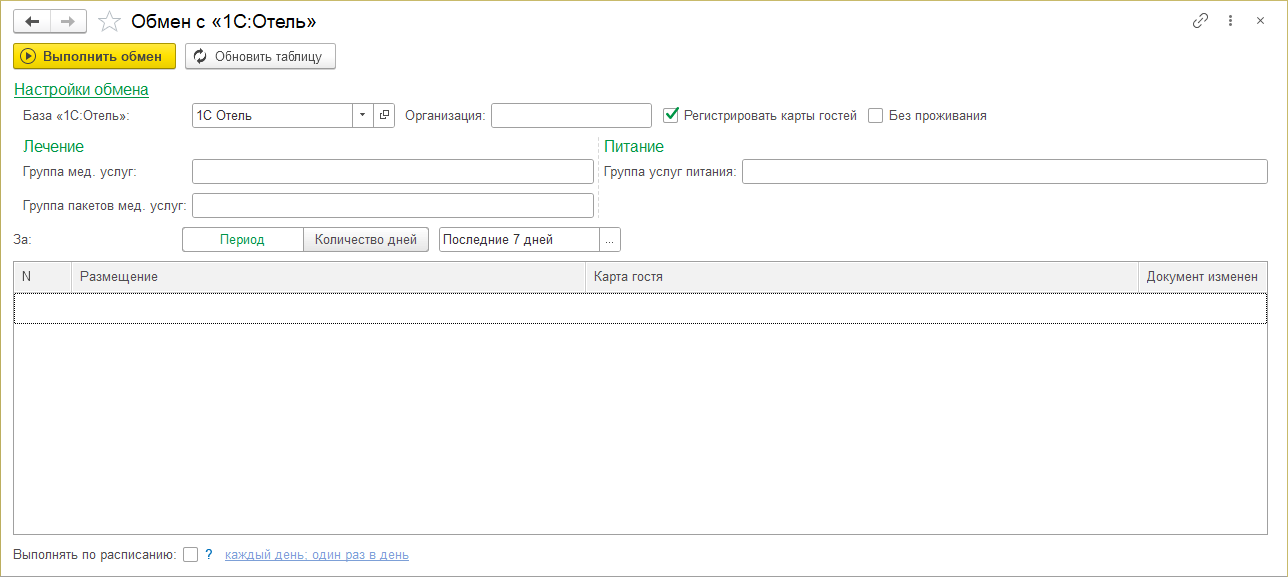The height and width of the screenshot is (577, 1288).
Task: Close the exchange form with X
Action: tap(1260, 21)
